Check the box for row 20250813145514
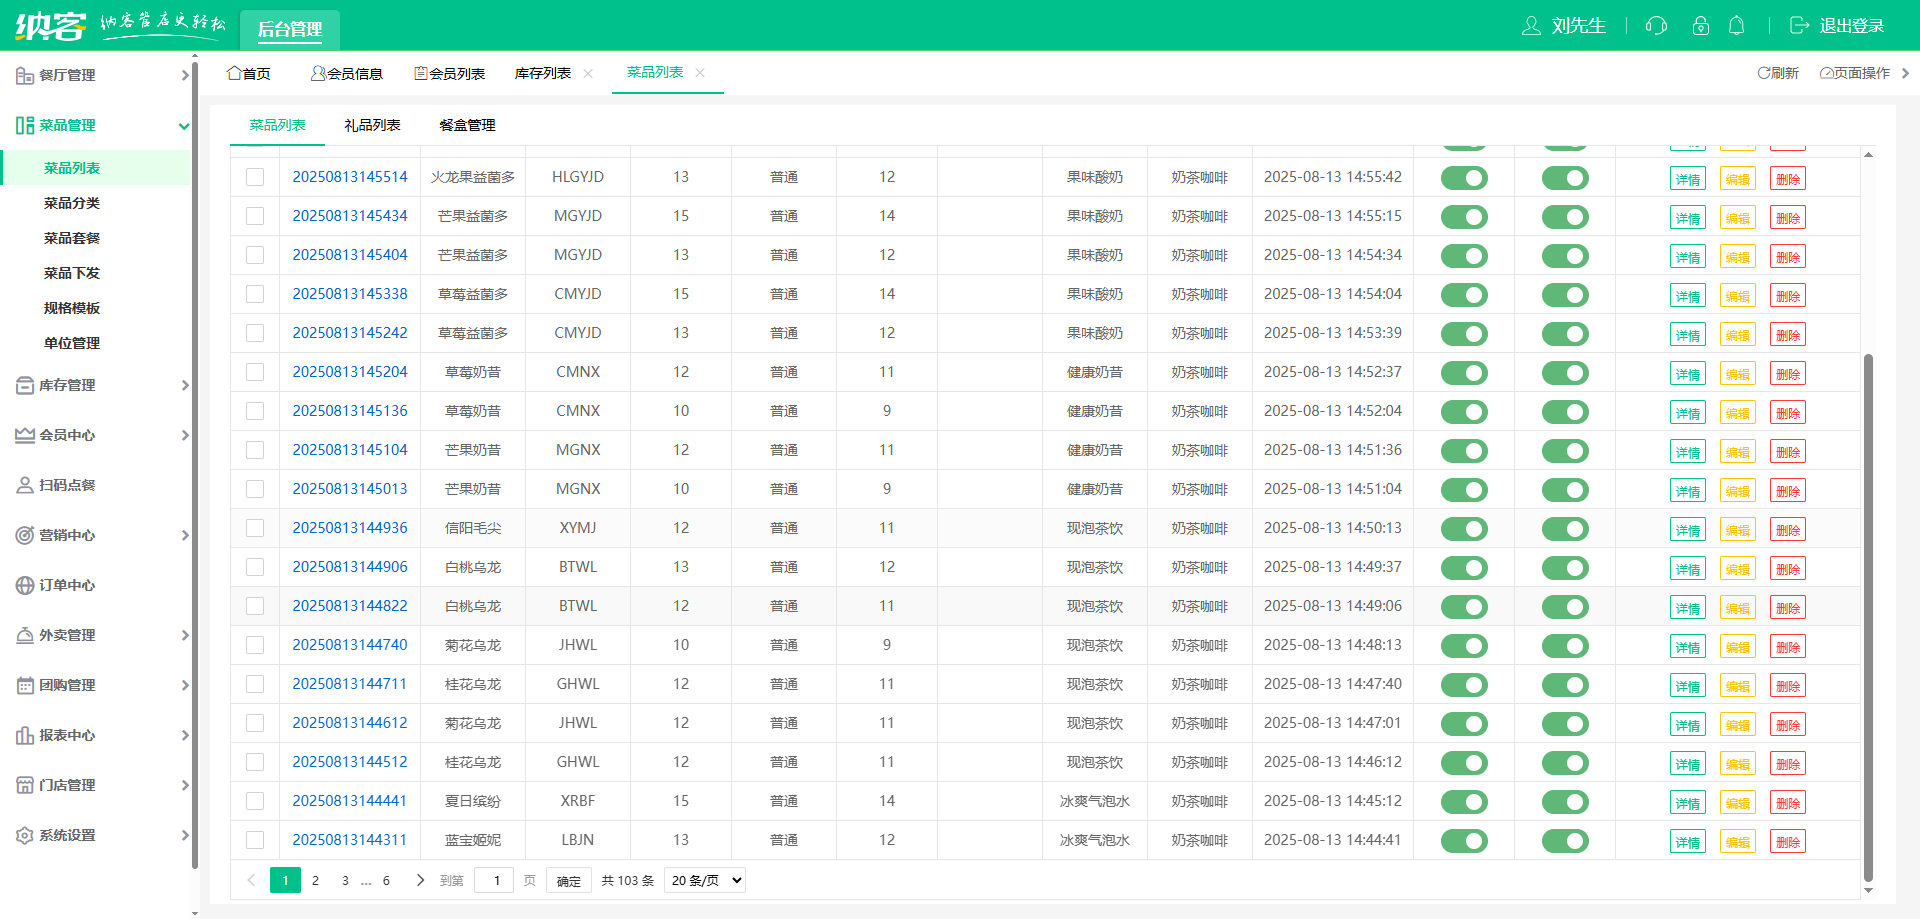Screen dimensions: 1920x919 [255, 177]
